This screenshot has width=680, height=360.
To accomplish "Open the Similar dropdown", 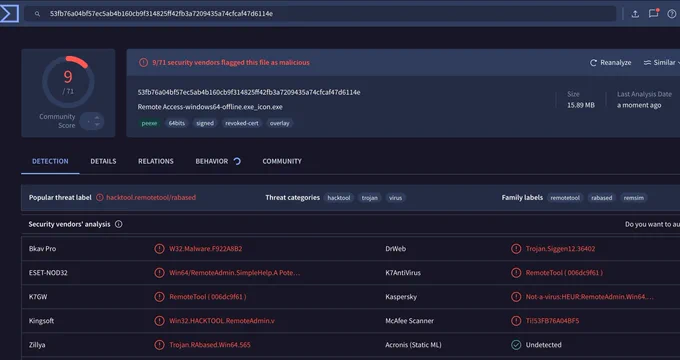I will click(661, 62).
